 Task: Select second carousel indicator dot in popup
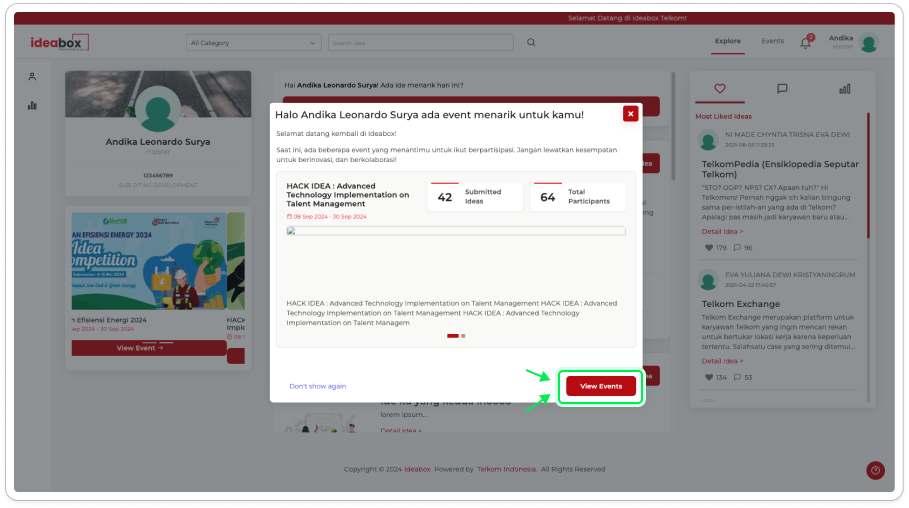(x=463, y=336)
